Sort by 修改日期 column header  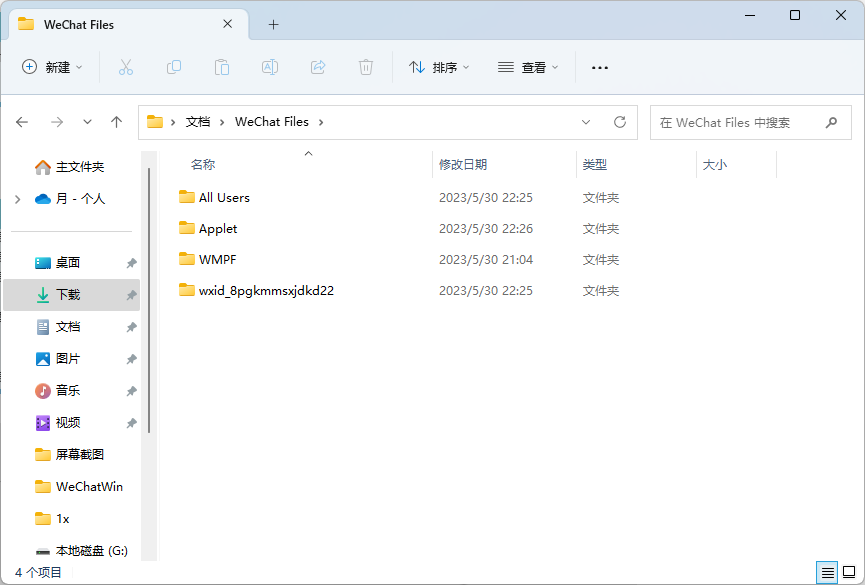pyautogui.click(x=463, y=164)
